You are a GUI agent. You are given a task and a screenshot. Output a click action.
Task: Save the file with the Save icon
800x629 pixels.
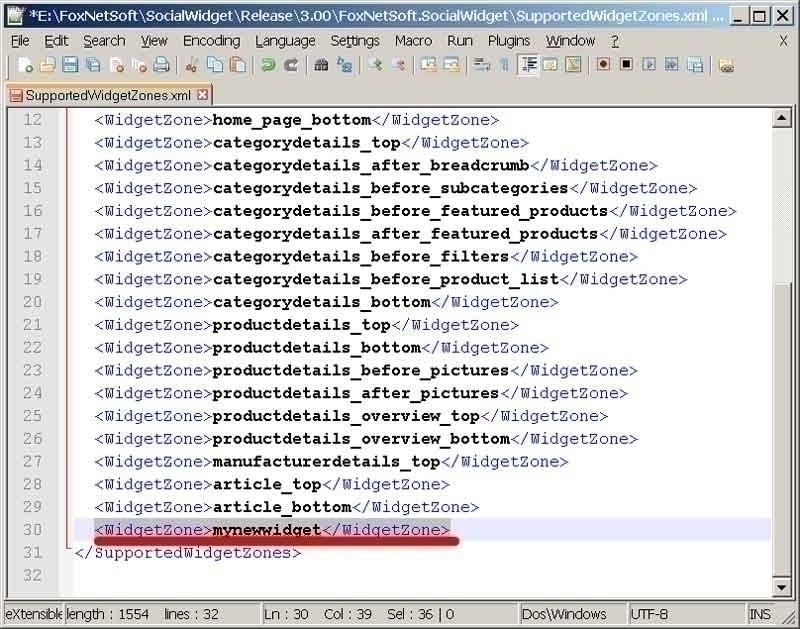(70, 65)
